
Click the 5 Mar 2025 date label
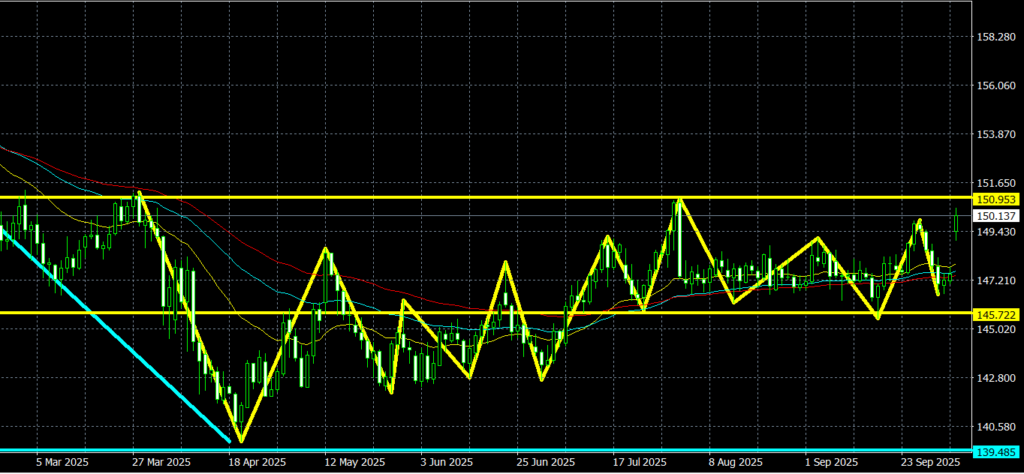coord(60,464)
